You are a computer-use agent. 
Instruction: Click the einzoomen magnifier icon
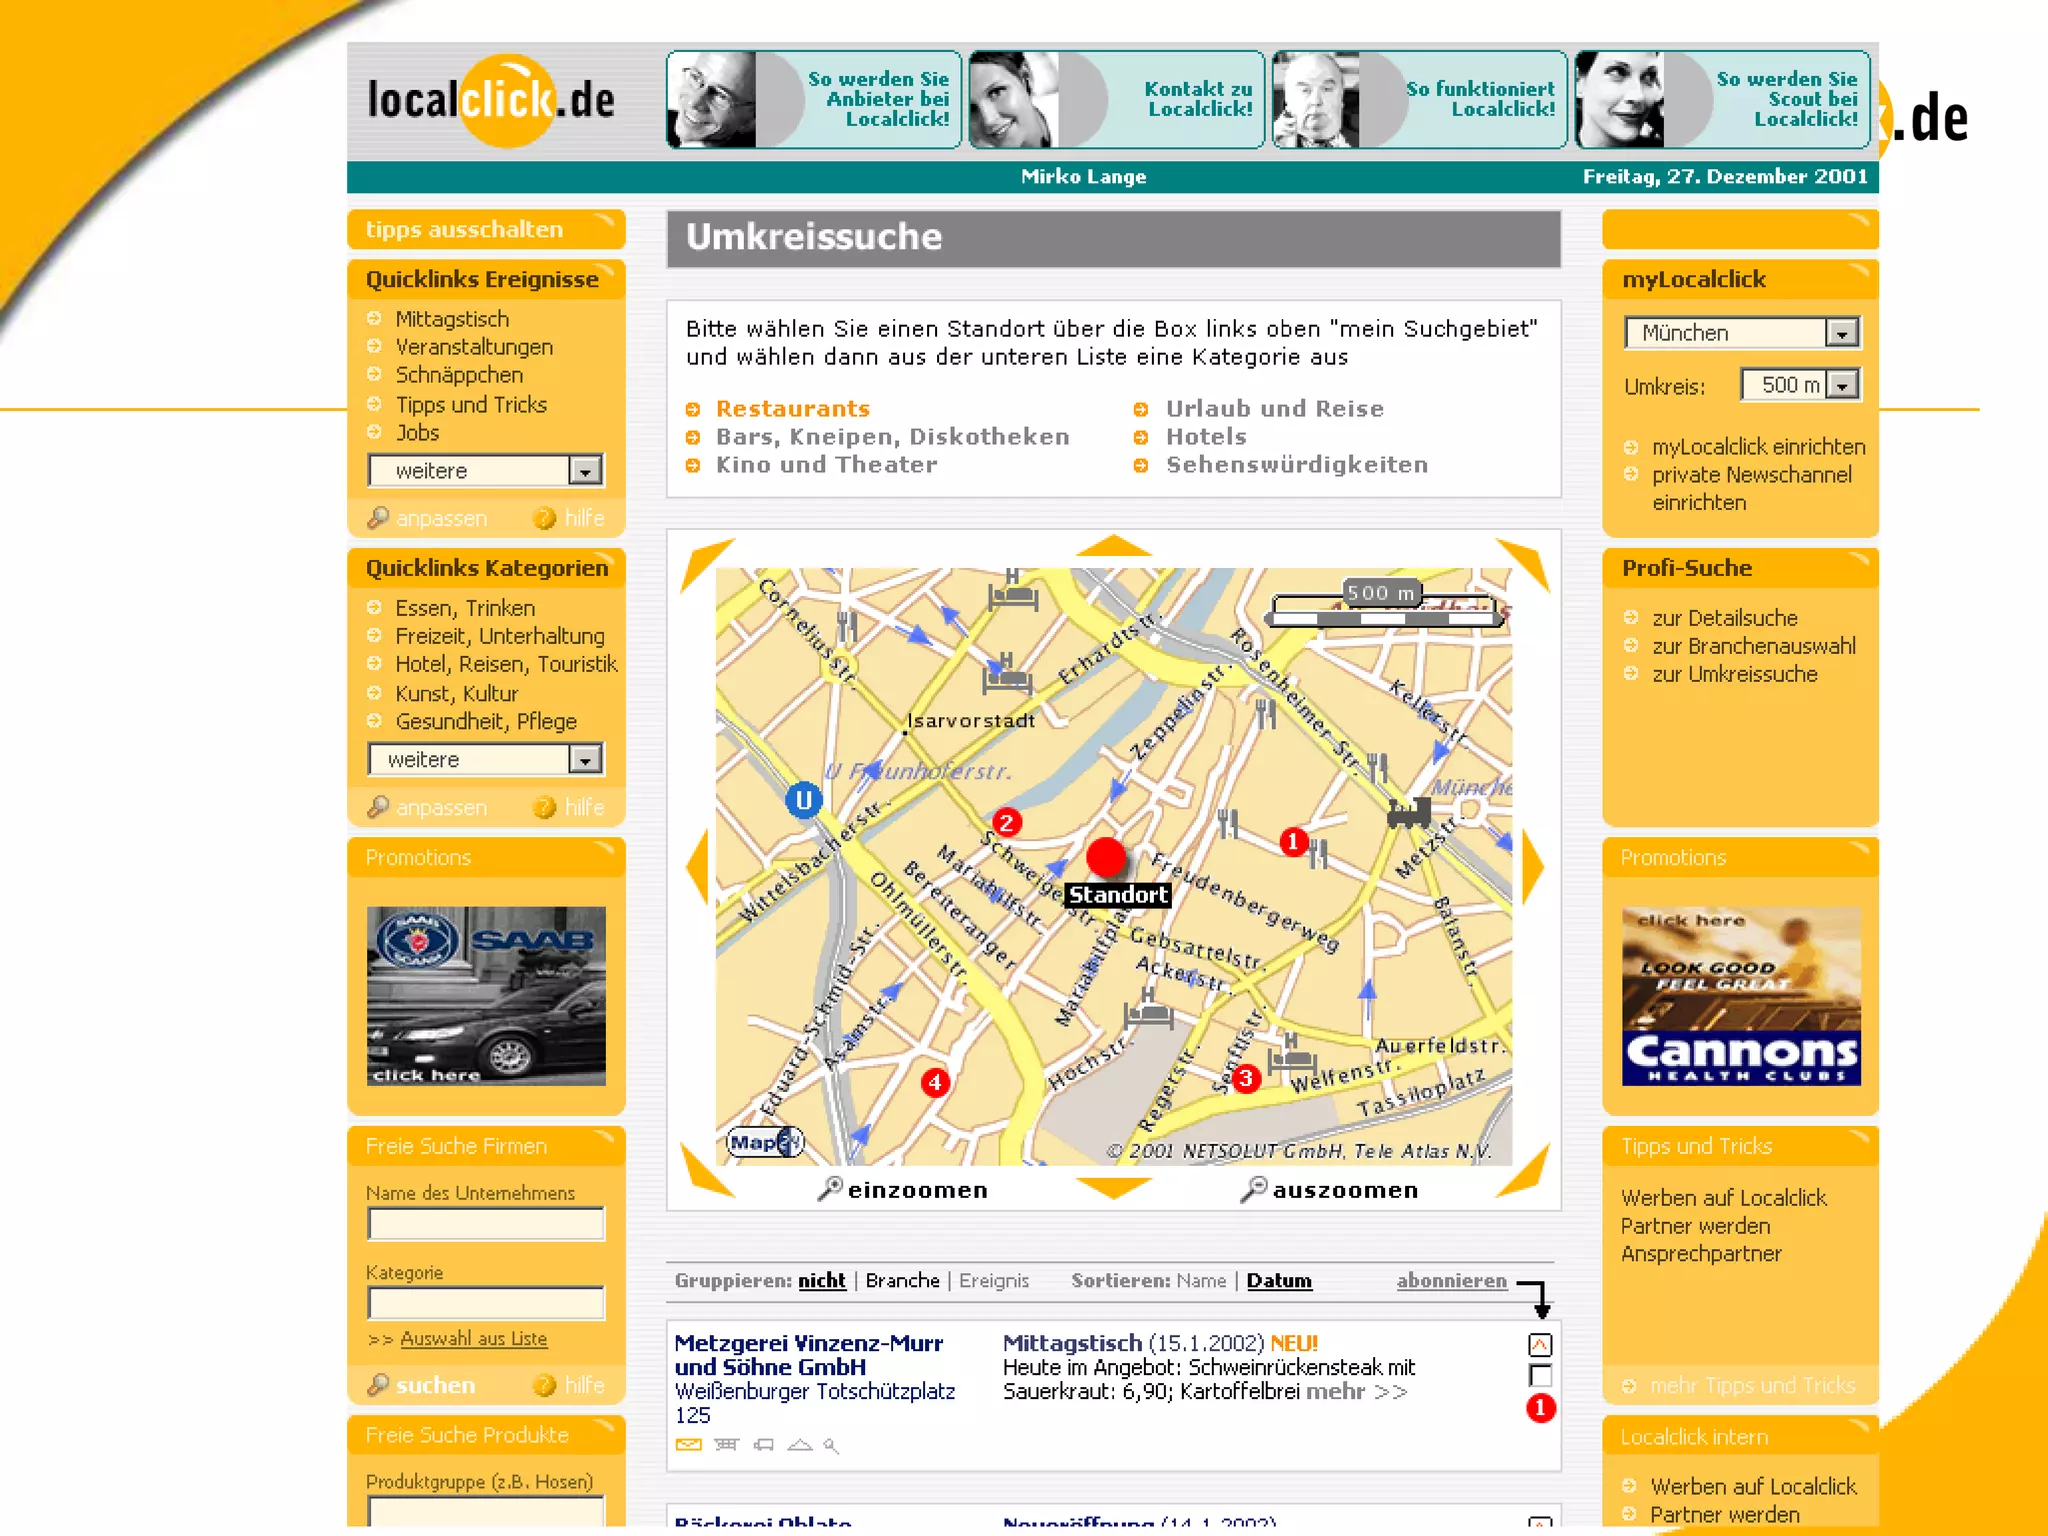[830, 1188]
